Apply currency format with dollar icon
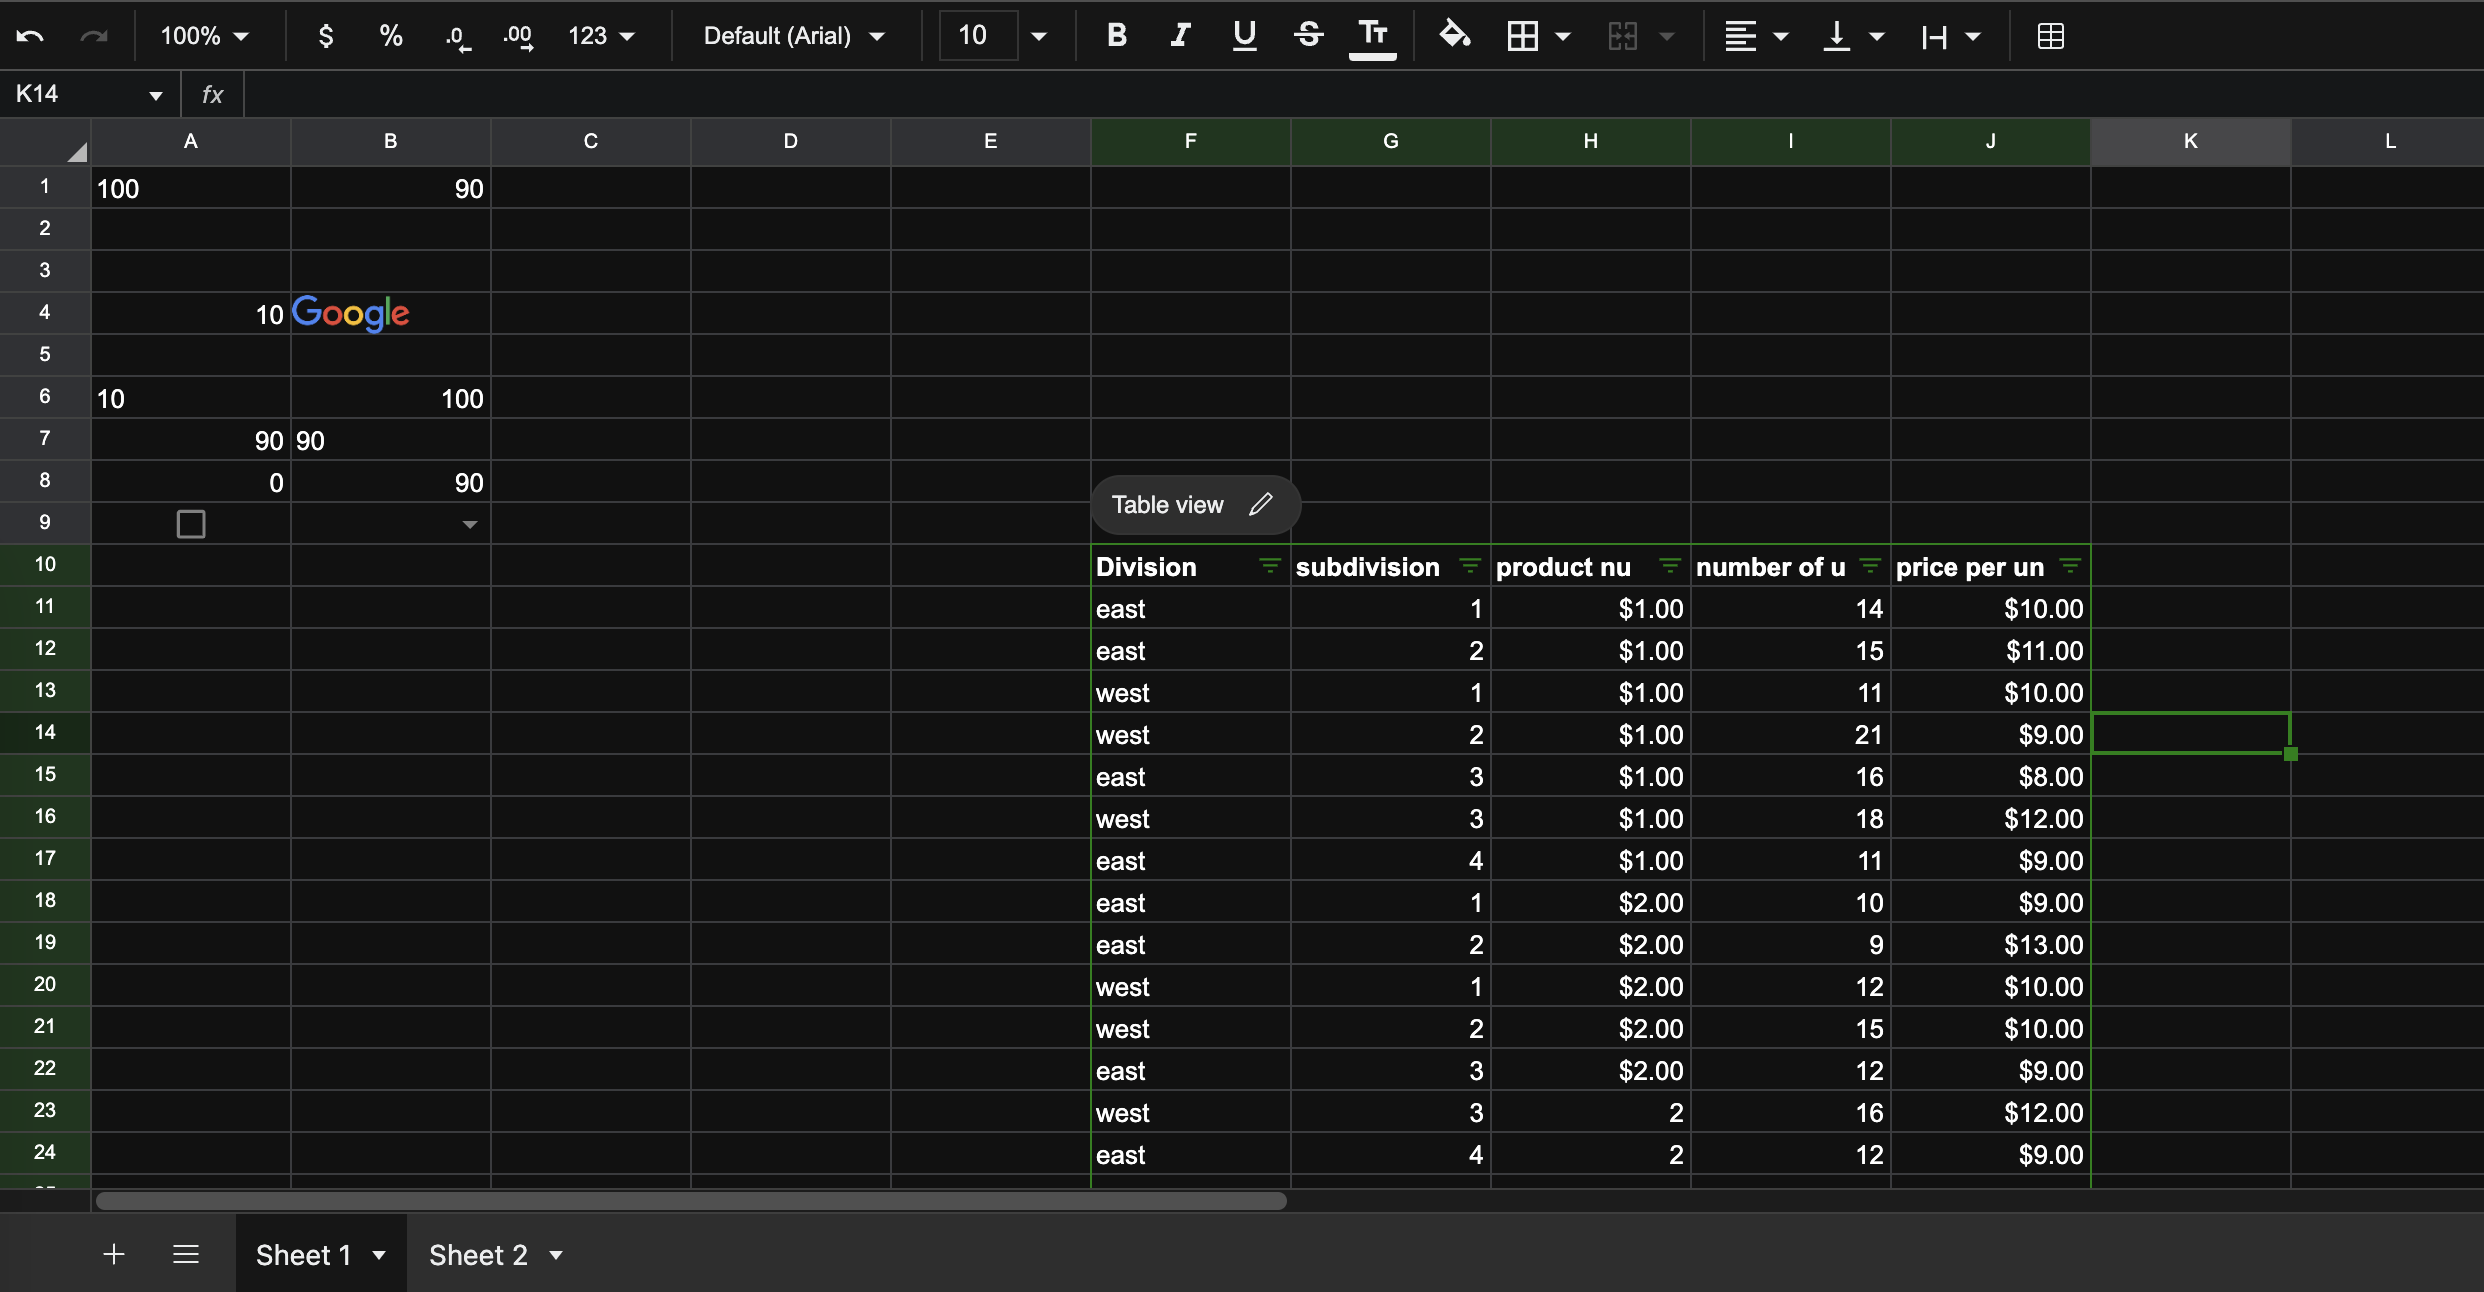 coord(325,36)
